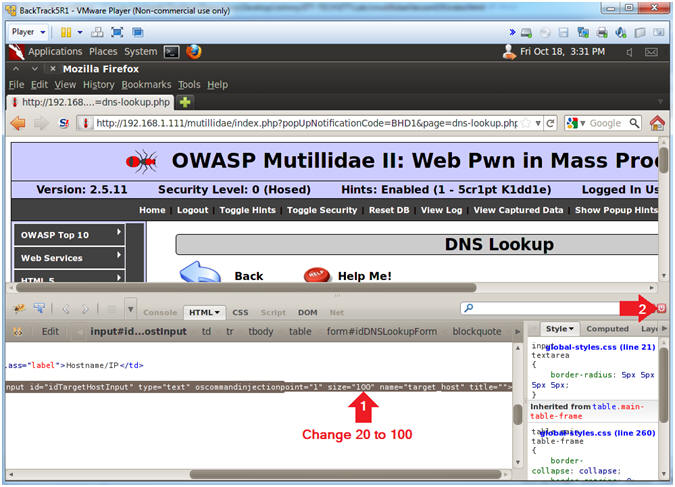Open the Applications menu in BackTrack panel

(55, 52)
